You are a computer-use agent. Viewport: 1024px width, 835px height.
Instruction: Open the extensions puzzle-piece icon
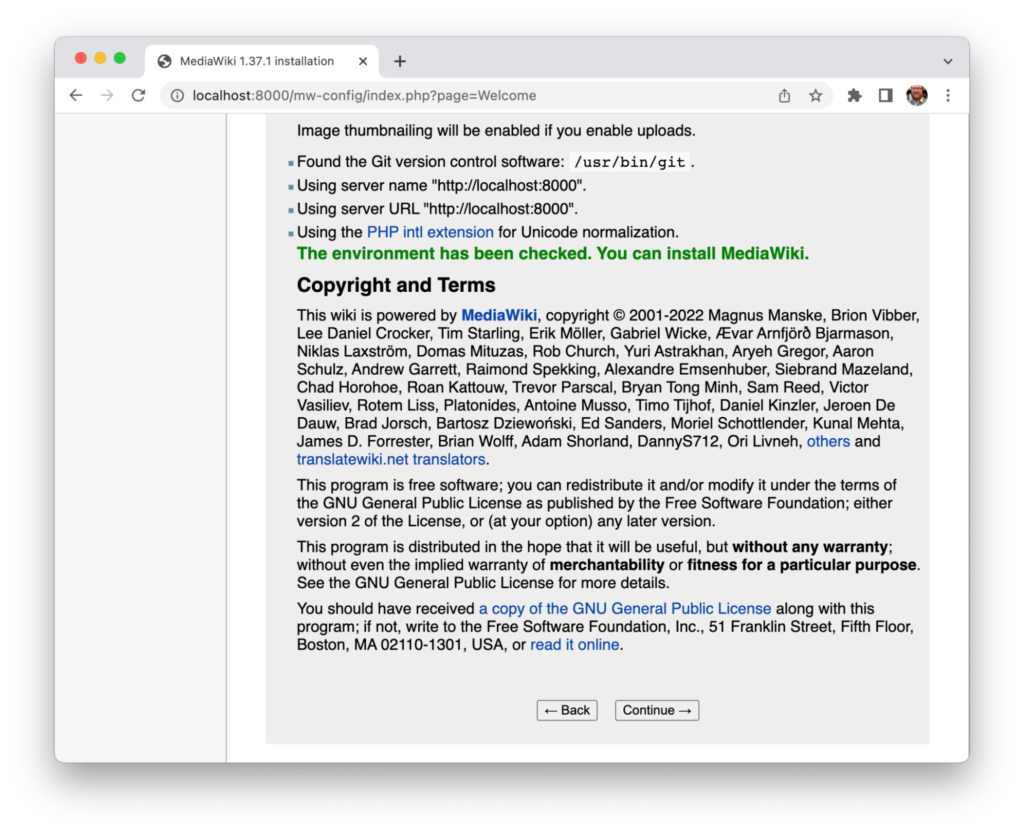(853, 95)
